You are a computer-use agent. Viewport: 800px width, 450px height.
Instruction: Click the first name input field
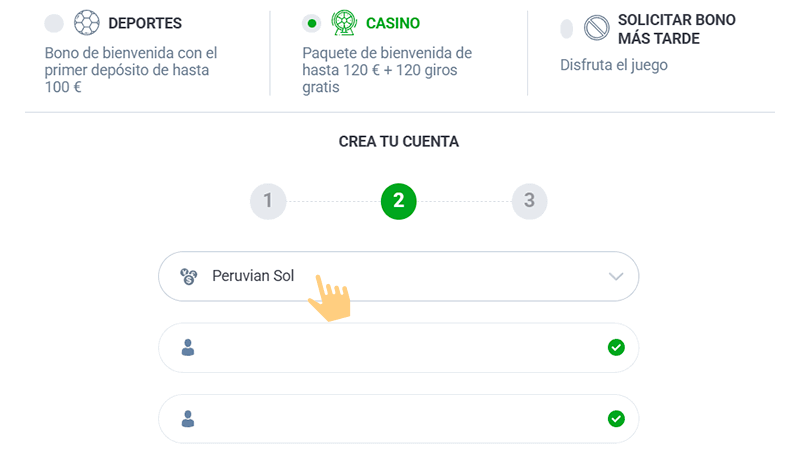(398, 348)
